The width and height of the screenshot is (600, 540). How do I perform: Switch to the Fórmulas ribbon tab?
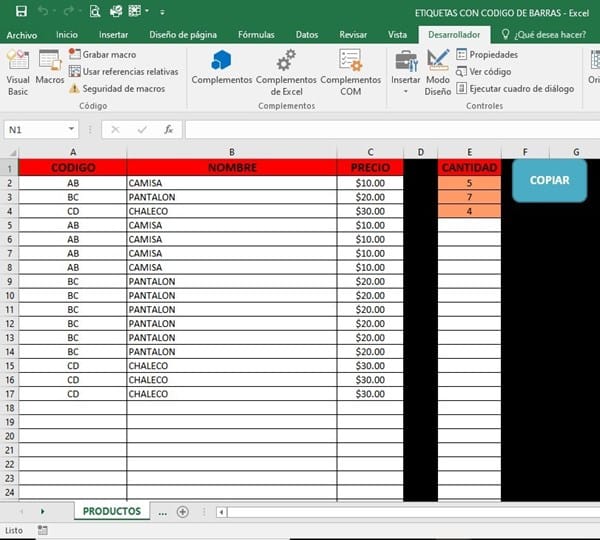pyautogui.click(x=256, y=35)
